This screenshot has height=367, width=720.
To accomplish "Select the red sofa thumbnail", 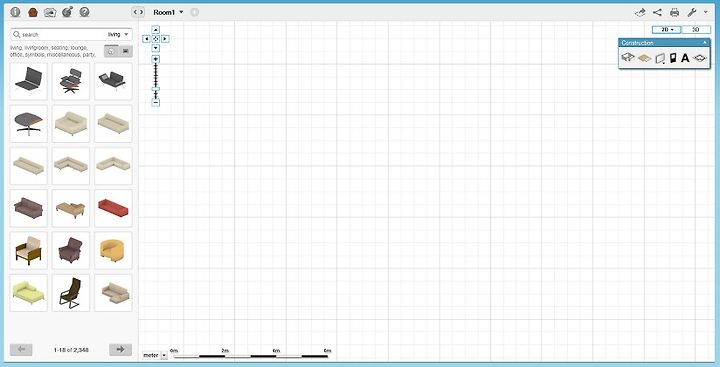I will click(113, 208).
